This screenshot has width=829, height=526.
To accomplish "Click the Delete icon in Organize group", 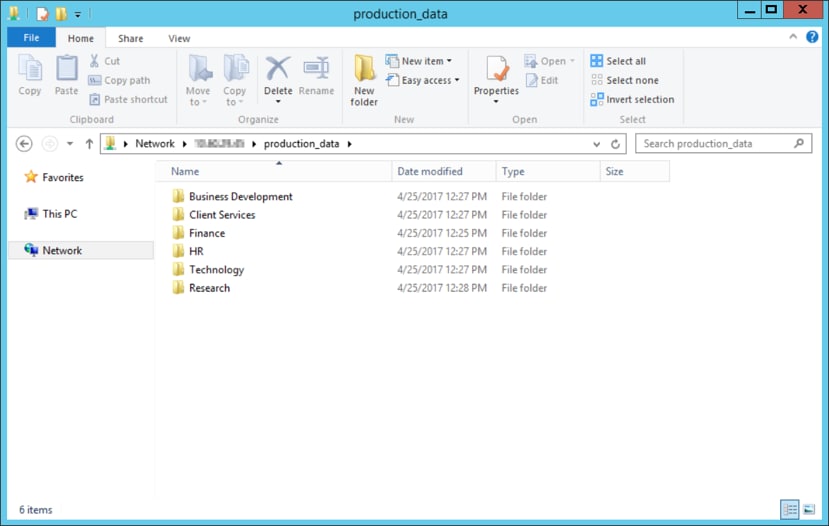I will pos(278,78).
